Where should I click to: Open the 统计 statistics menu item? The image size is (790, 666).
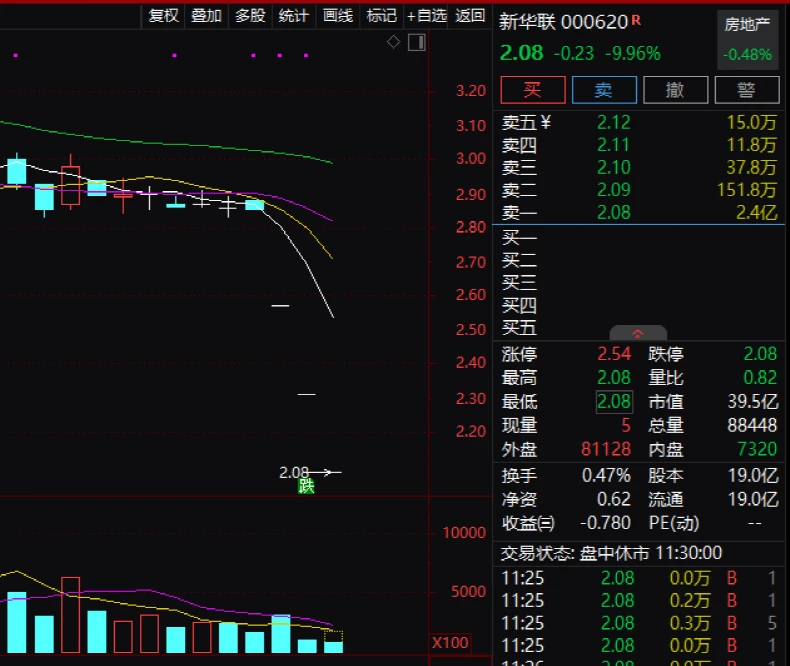coord(294,15)
